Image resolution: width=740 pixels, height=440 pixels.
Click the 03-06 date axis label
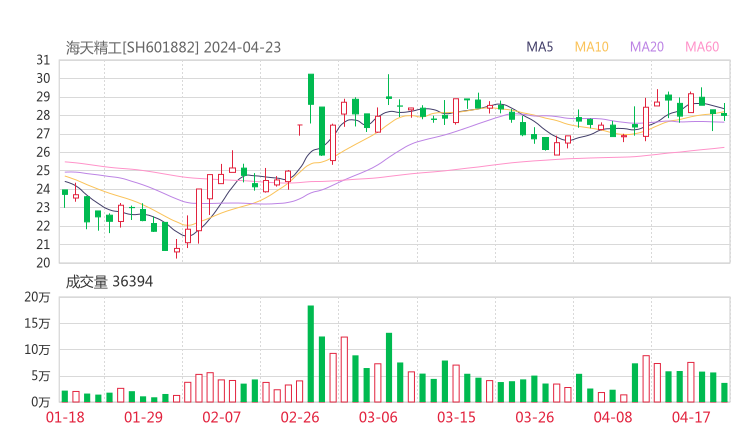tap(378, 417)
